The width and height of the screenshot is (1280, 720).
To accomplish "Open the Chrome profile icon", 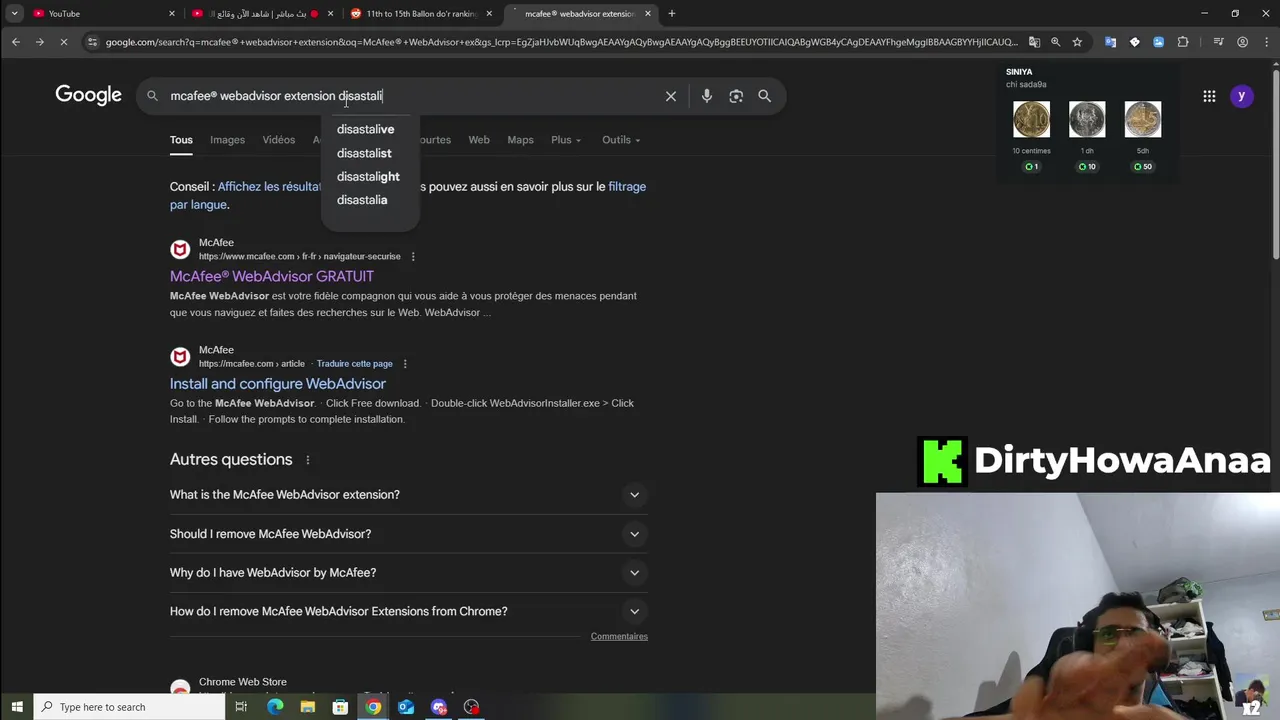I will click(x=1242, y=42).
